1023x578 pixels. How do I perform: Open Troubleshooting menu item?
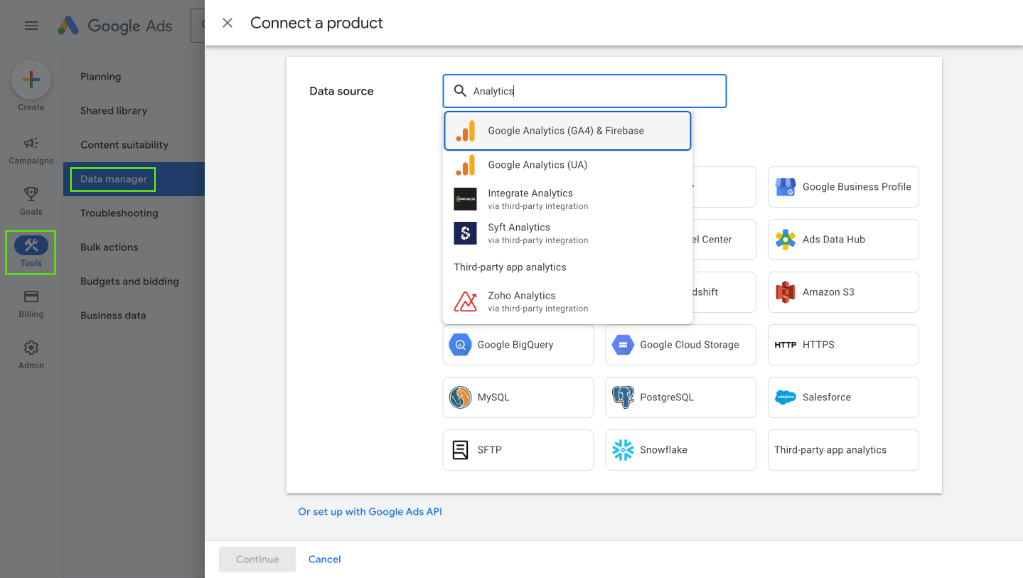[x=119, y=213]
